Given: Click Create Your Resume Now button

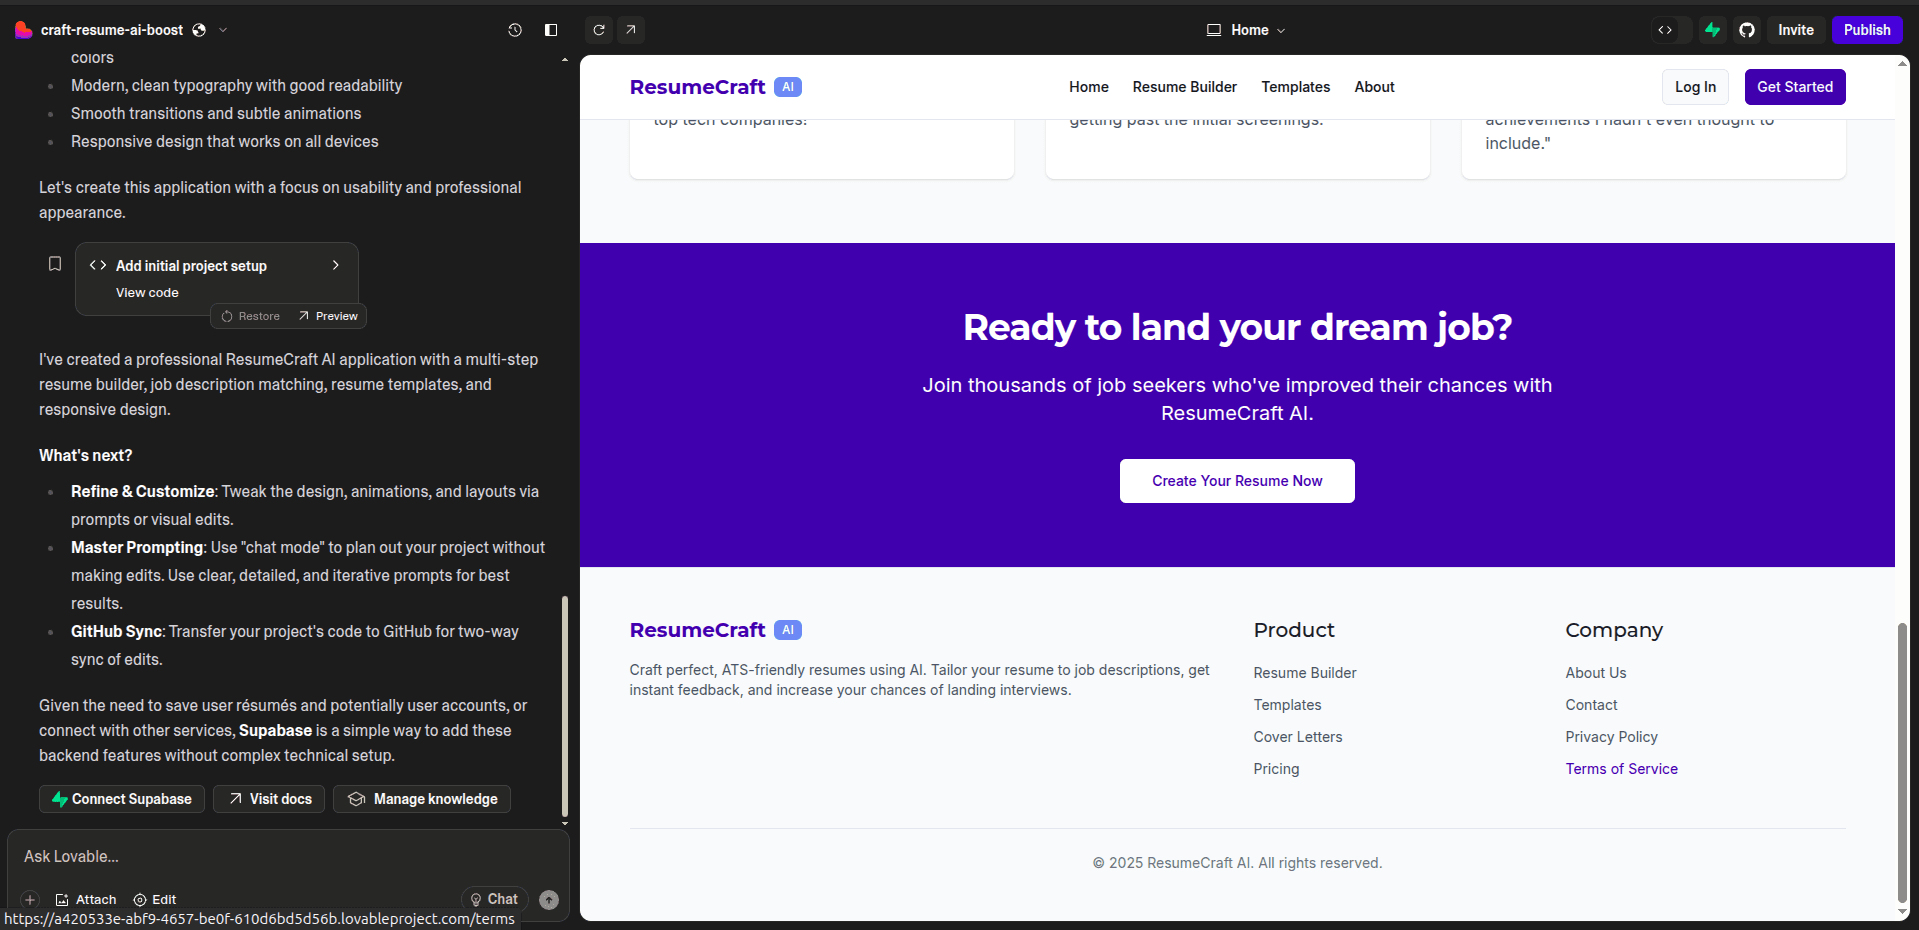Looking at the screenshot, I should tap(1237, 481).
